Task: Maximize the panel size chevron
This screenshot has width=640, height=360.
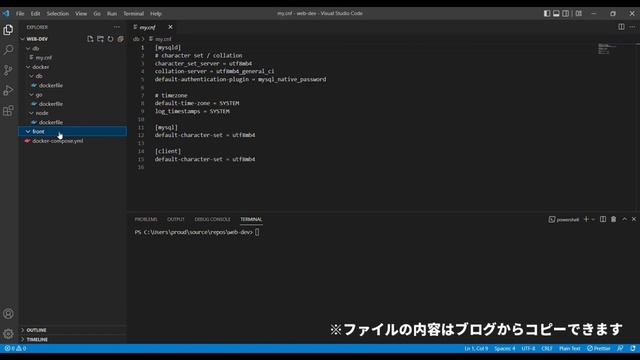Action: pos(624,219)
